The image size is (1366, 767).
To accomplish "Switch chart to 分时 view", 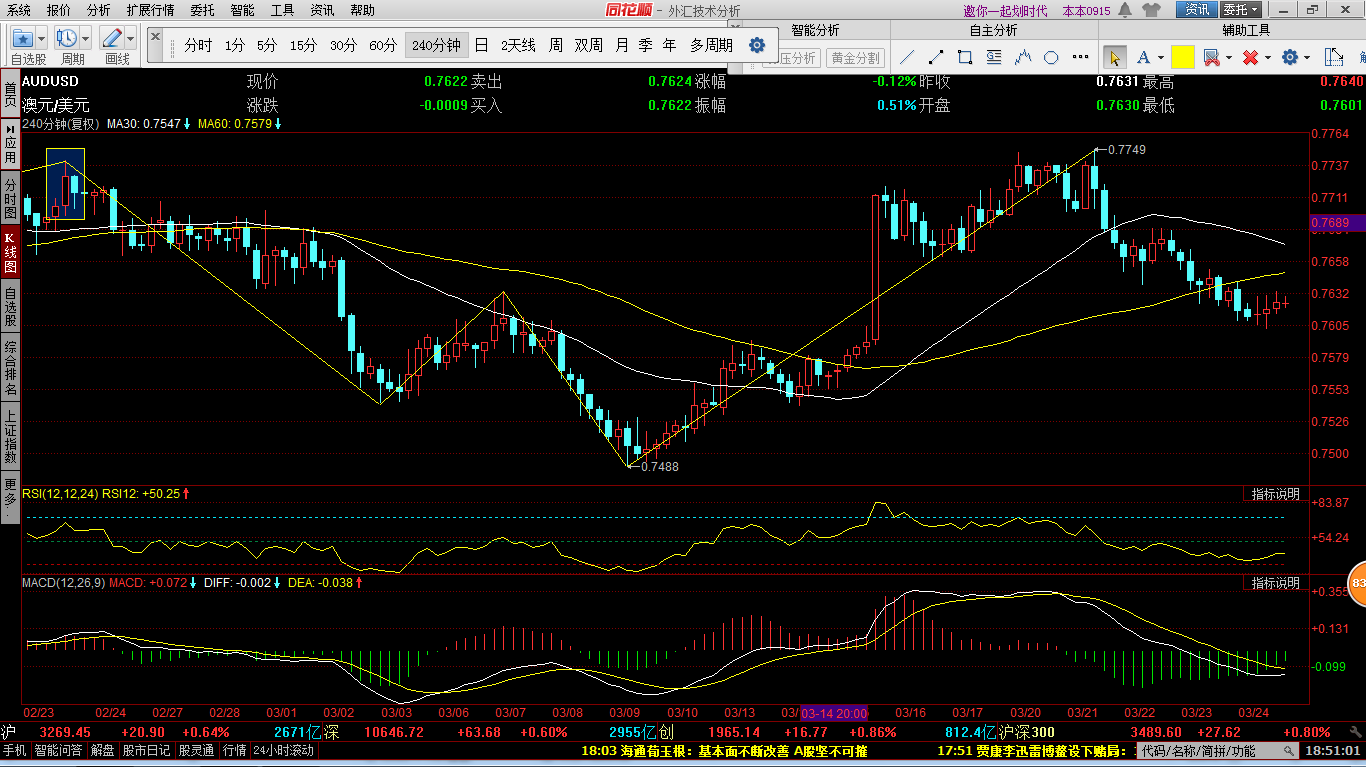I will [198, 45].
